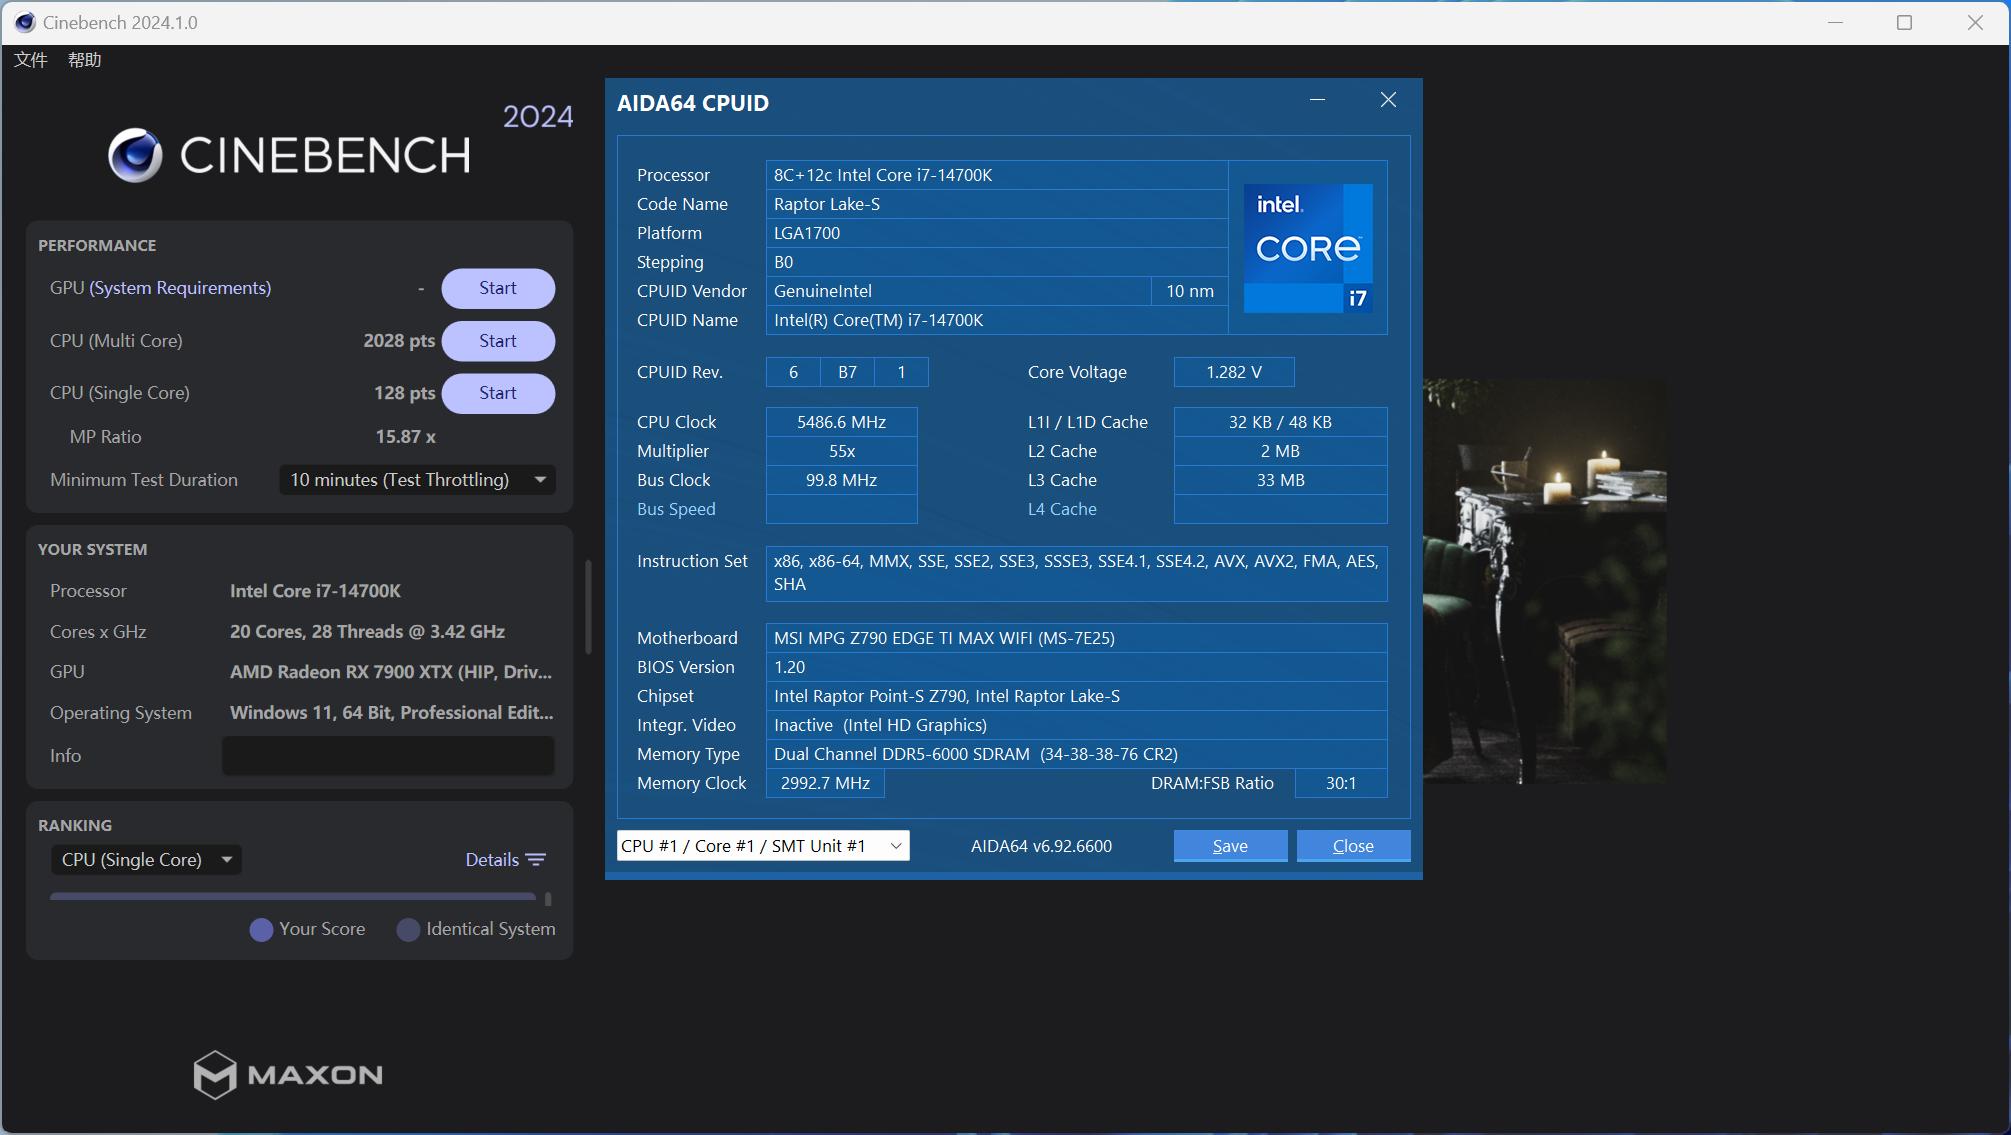The height and width of the screenshot is (1135, 2011).
Task: Click the Cinebench logo sphere icon
Action: 135,155
